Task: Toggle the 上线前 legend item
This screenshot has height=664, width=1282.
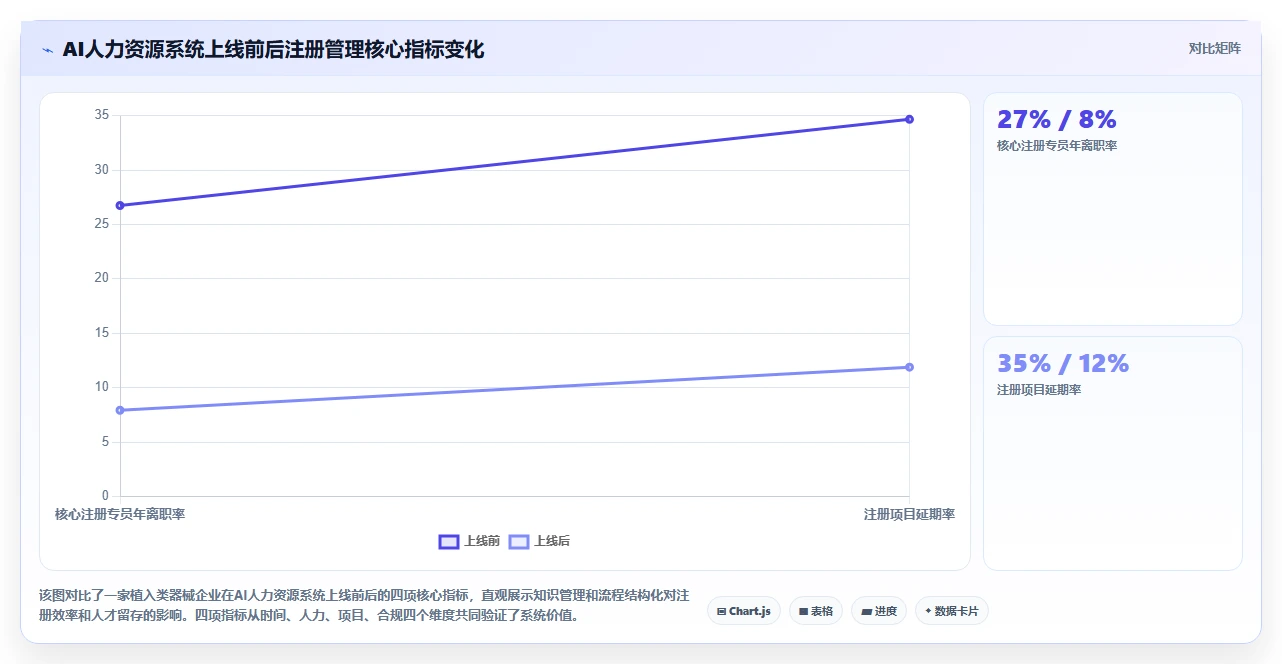Action: (x=469, y=541)
